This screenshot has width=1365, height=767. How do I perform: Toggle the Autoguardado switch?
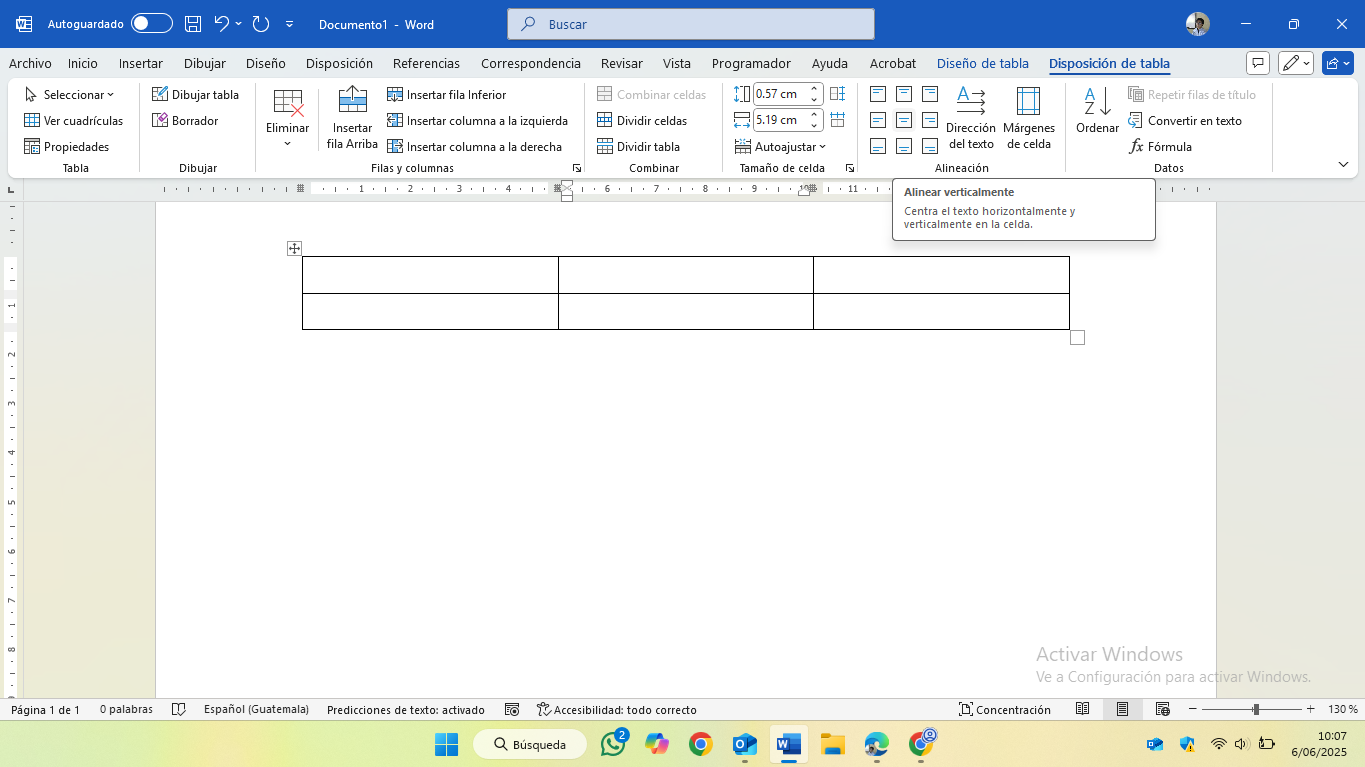point(151,24)
